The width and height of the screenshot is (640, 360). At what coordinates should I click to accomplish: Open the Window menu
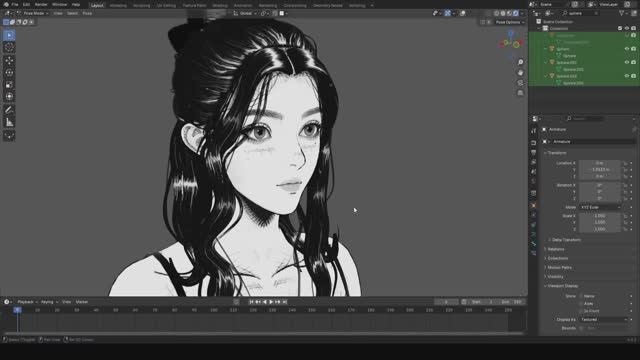click(x=60, y=4)
